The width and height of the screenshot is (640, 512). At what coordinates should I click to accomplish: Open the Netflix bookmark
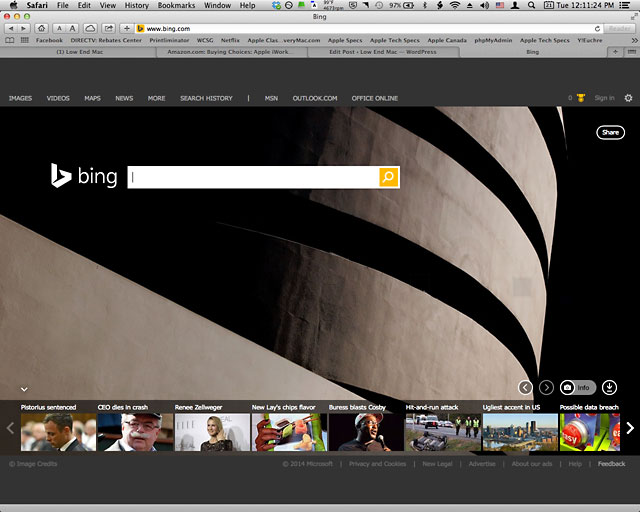point(230,40)
